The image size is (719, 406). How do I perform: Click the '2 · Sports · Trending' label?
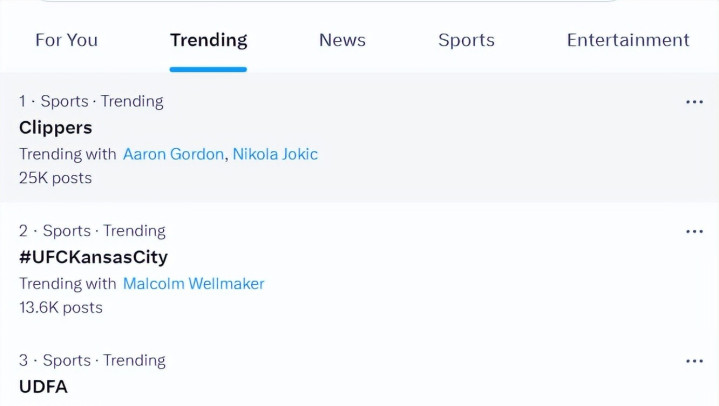pyautogui.click(x=92, y=231)
